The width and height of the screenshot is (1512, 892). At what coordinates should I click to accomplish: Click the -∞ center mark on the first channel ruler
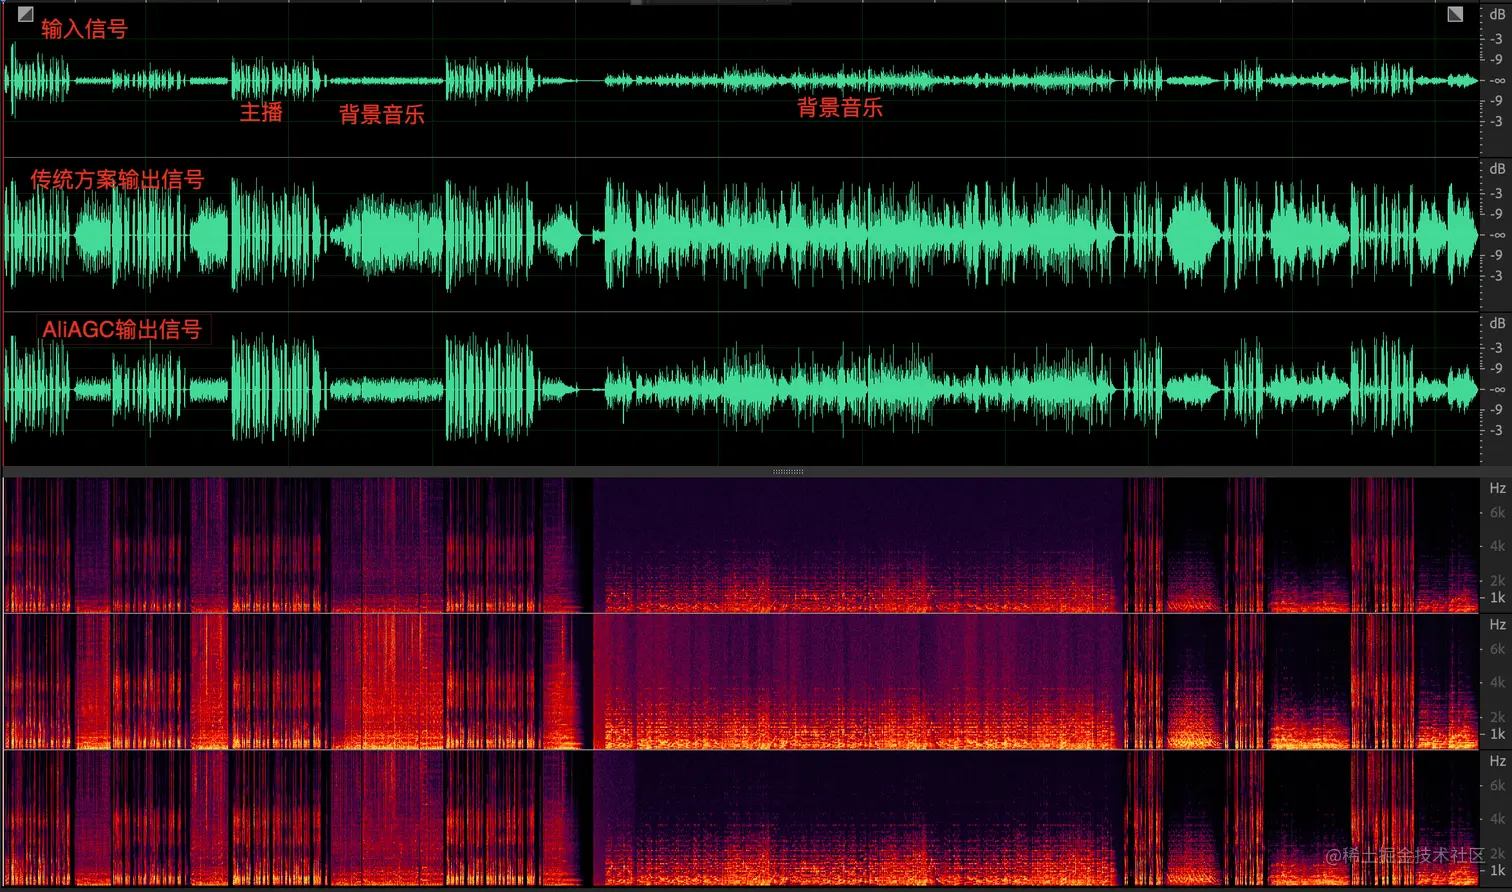pyautogui.click(x=1497, y=80)
